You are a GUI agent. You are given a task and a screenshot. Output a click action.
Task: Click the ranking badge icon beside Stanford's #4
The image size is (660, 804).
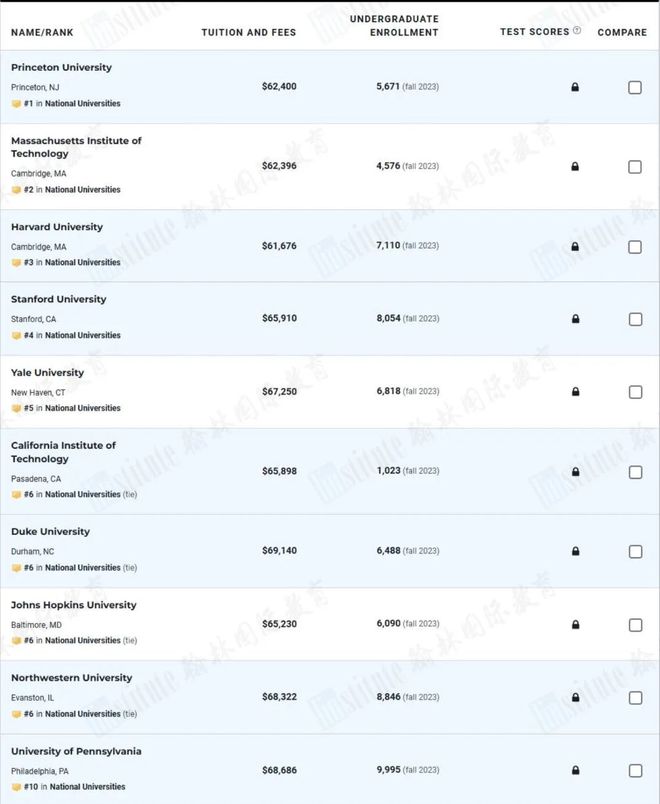coord(16,335)
